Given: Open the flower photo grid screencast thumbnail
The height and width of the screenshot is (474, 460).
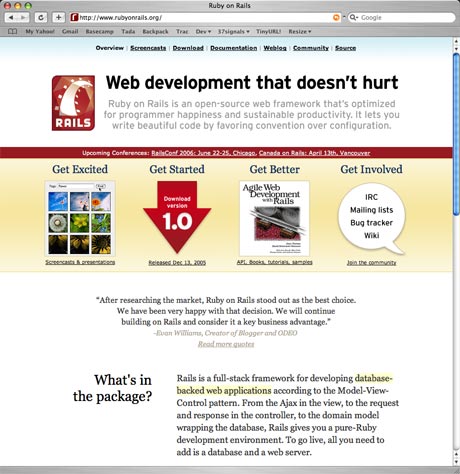Looking at the screenshot, I should 80,218.
